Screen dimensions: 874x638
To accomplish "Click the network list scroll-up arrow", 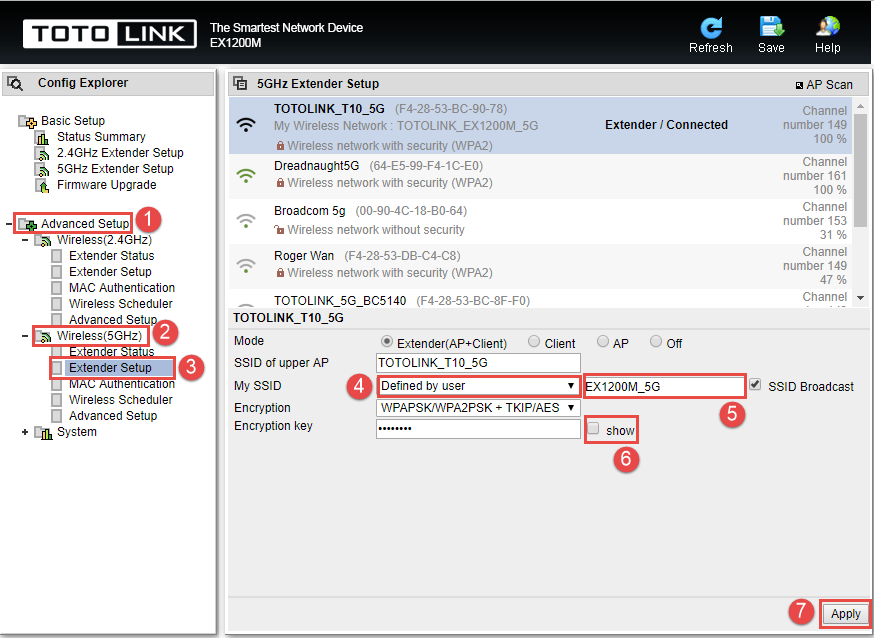I will coord(860,106).
